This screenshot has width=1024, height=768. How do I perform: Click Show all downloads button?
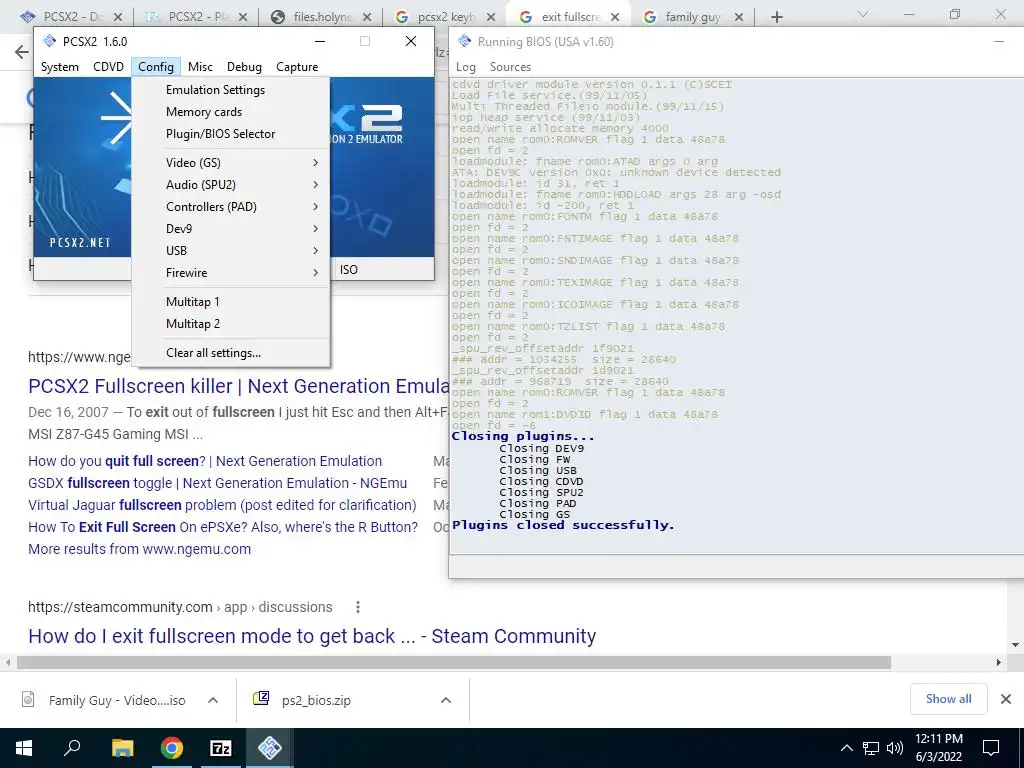coord(948,699)
